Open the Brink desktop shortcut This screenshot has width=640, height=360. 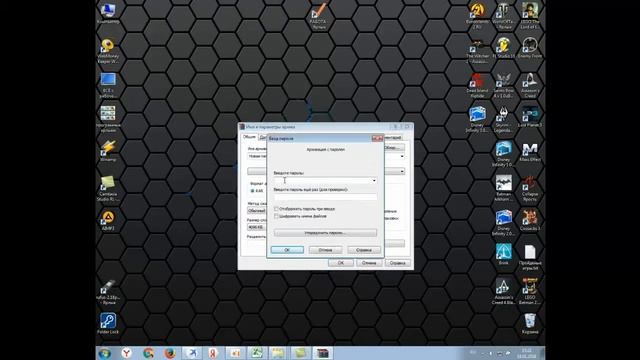pos(504,255)
